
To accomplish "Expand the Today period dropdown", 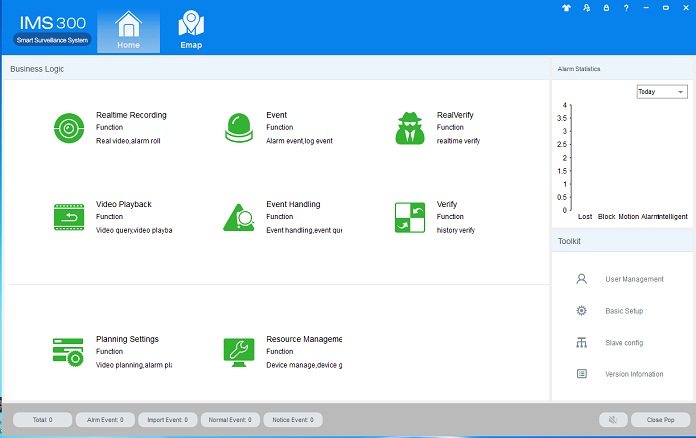I will pos(661,92).
